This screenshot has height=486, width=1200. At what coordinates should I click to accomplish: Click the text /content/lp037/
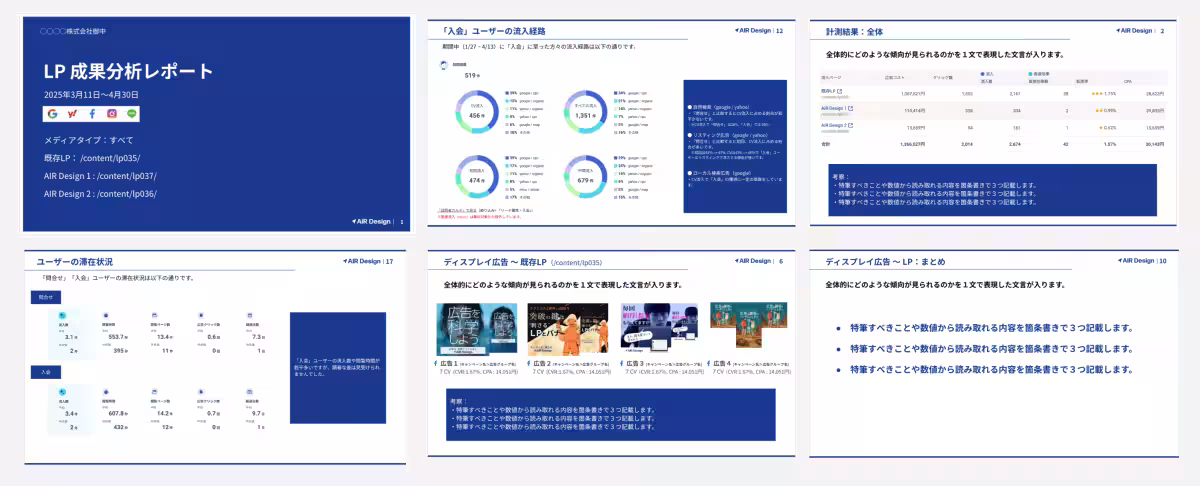(125, 176)
